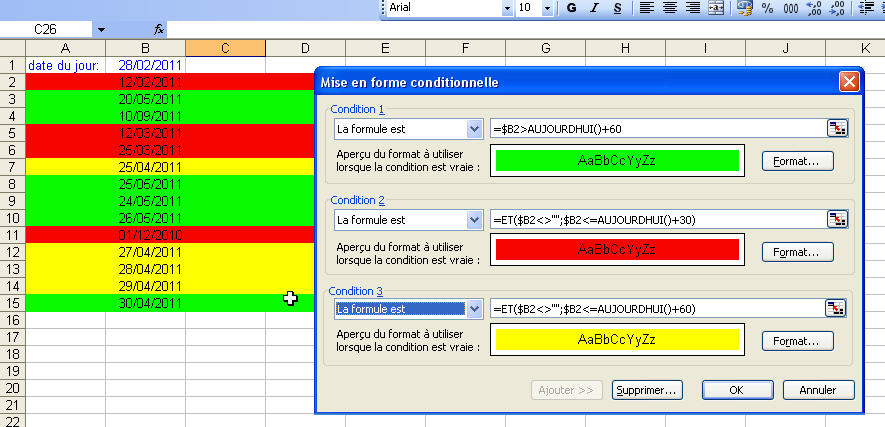Image resolution: width=885 pixels, height=427 pixels.
Task: Click cell with date 10/09/2011
Action: (x=146, y=116)
